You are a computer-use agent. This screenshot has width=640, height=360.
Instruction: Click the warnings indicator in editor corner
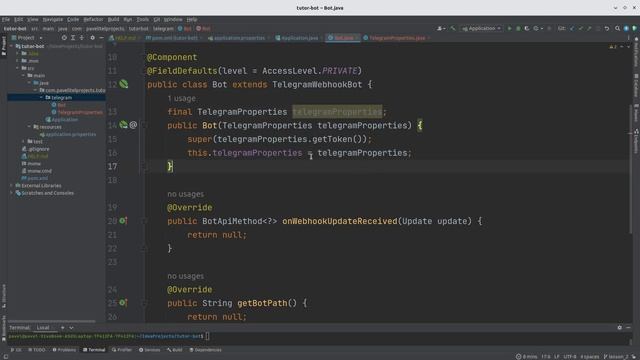[x=613, y=47]
